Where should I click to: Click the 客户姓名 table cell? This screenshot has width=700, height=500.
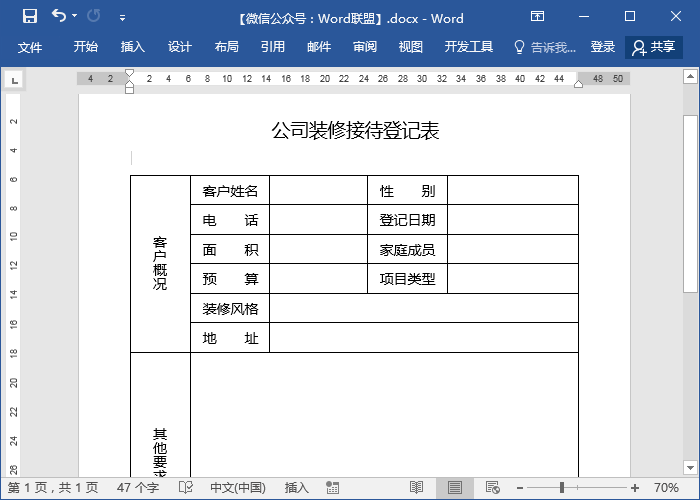[x=230, y=191]
